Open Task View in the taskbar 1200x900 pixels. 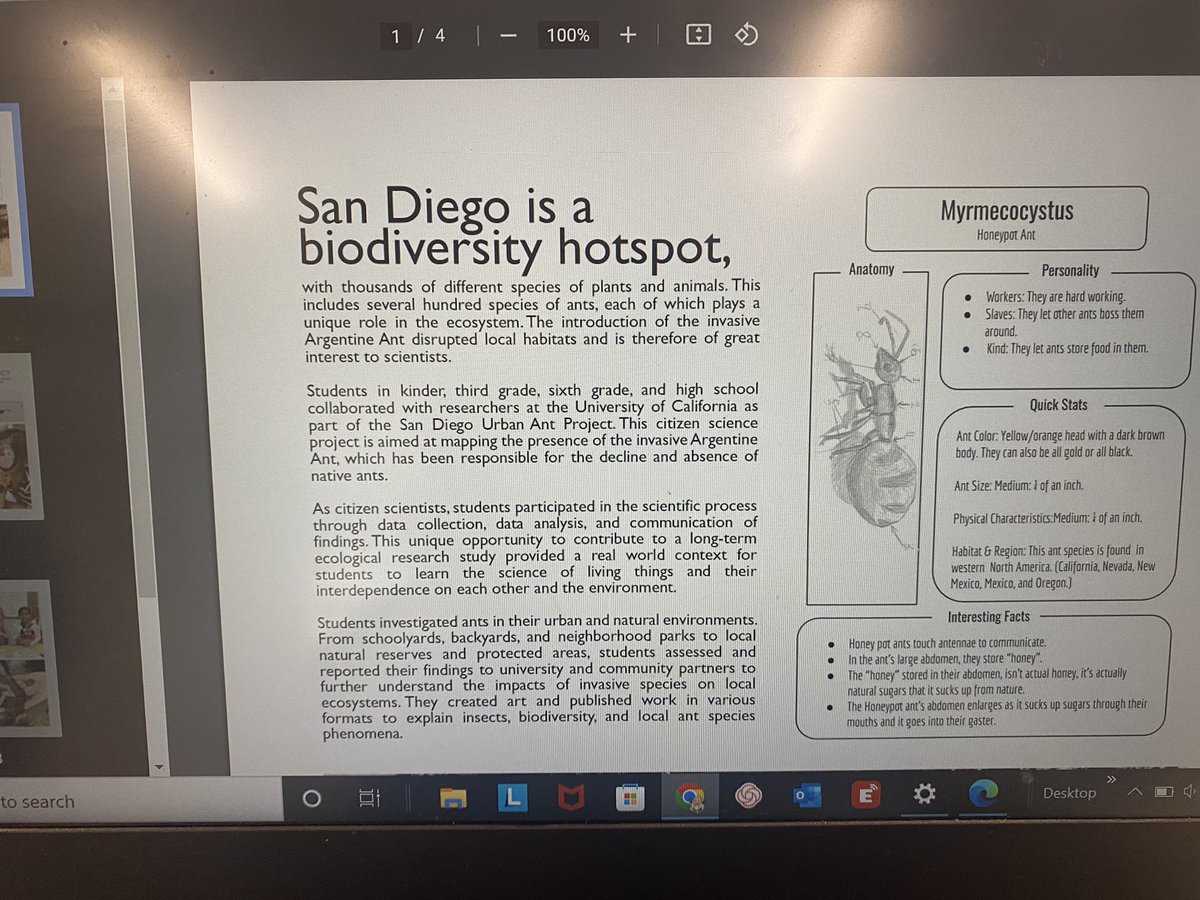click(369, 799)
